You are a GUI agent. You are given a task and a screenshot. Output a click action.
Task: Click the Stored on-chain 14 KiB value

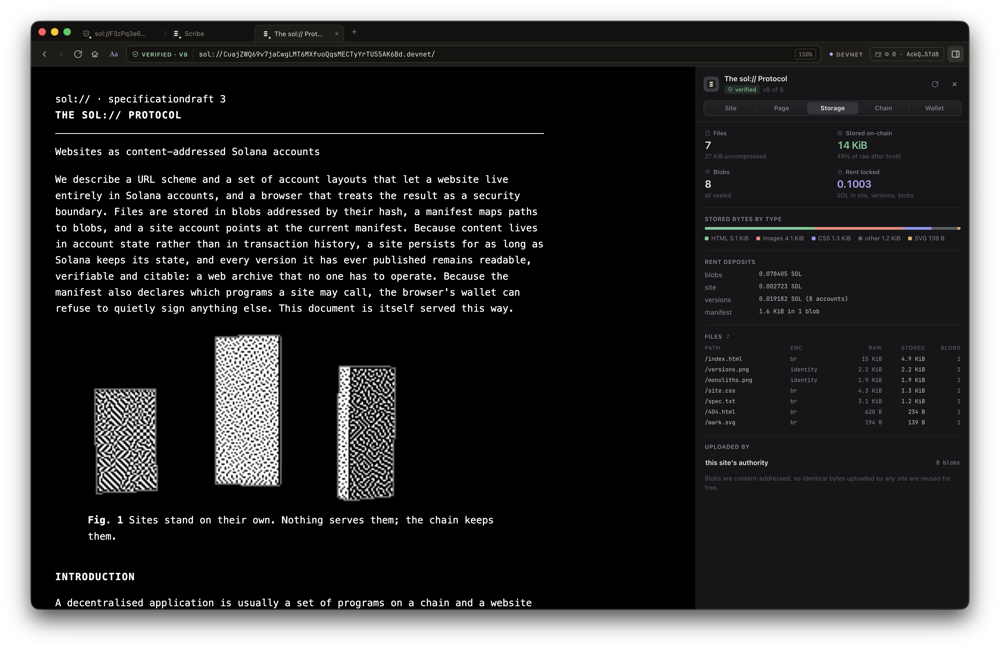tap(852, 145)
